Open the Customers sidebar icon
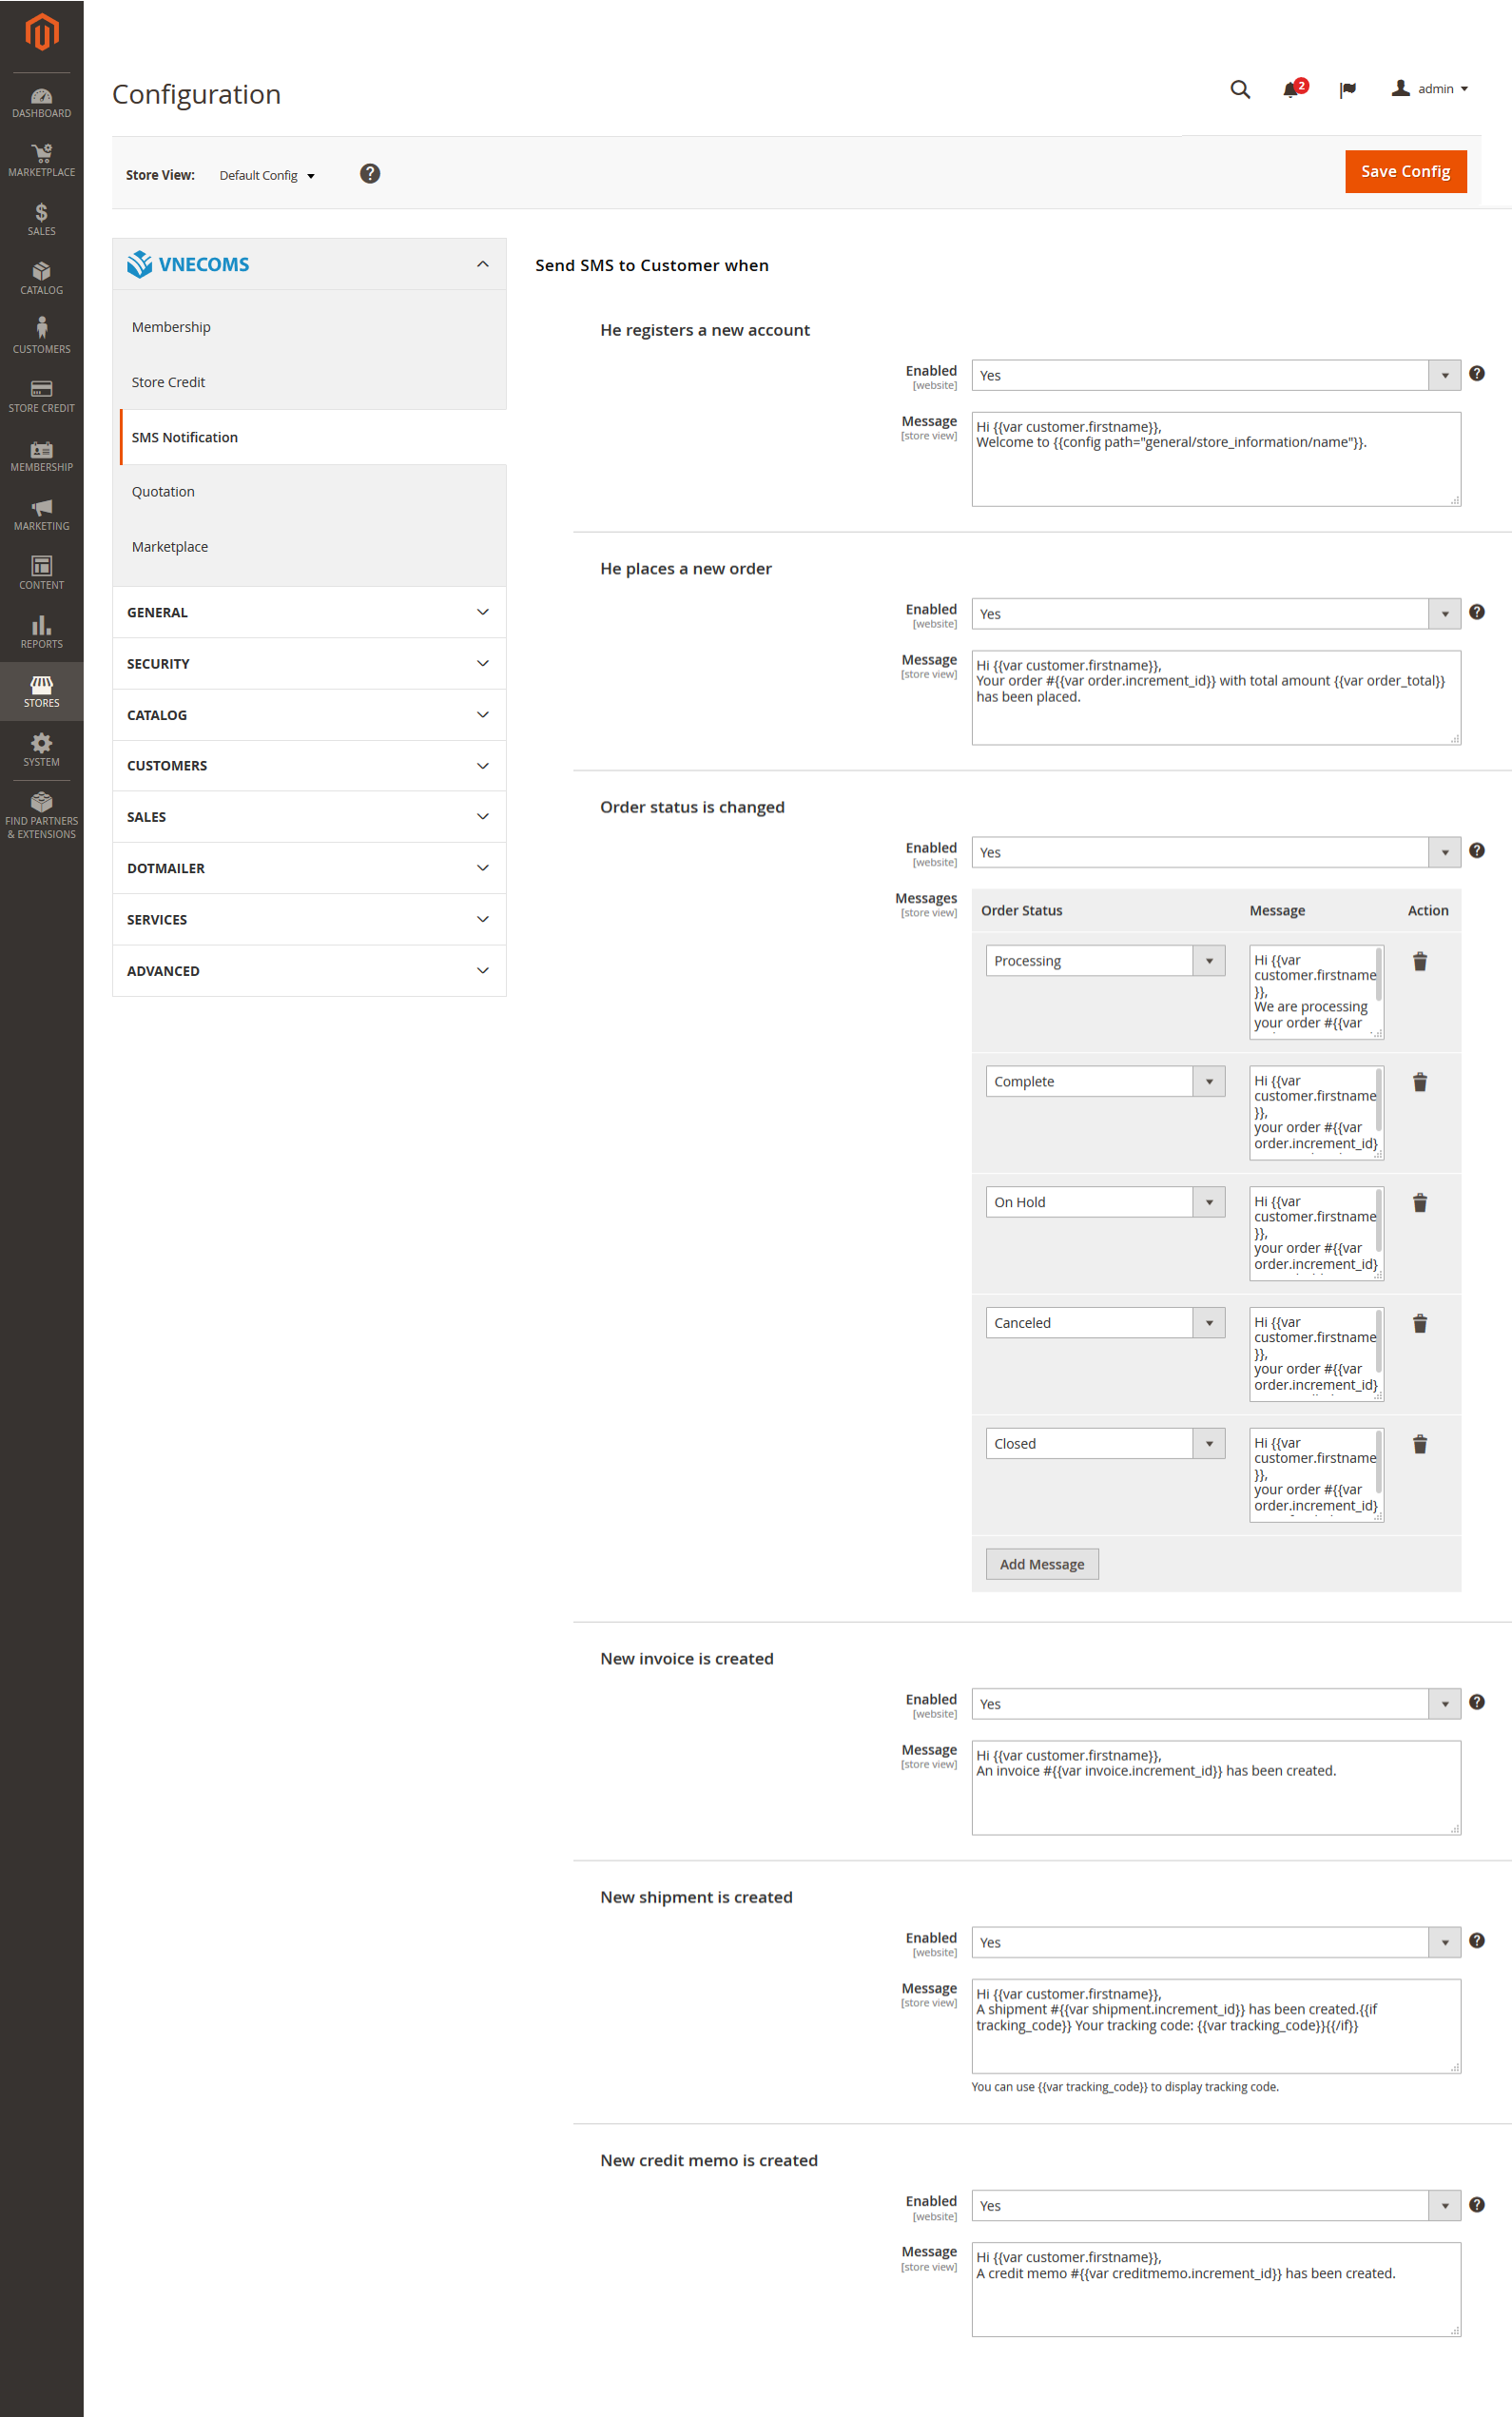Viewport: 1512px width, 2417px height. (x=41, y=338)
